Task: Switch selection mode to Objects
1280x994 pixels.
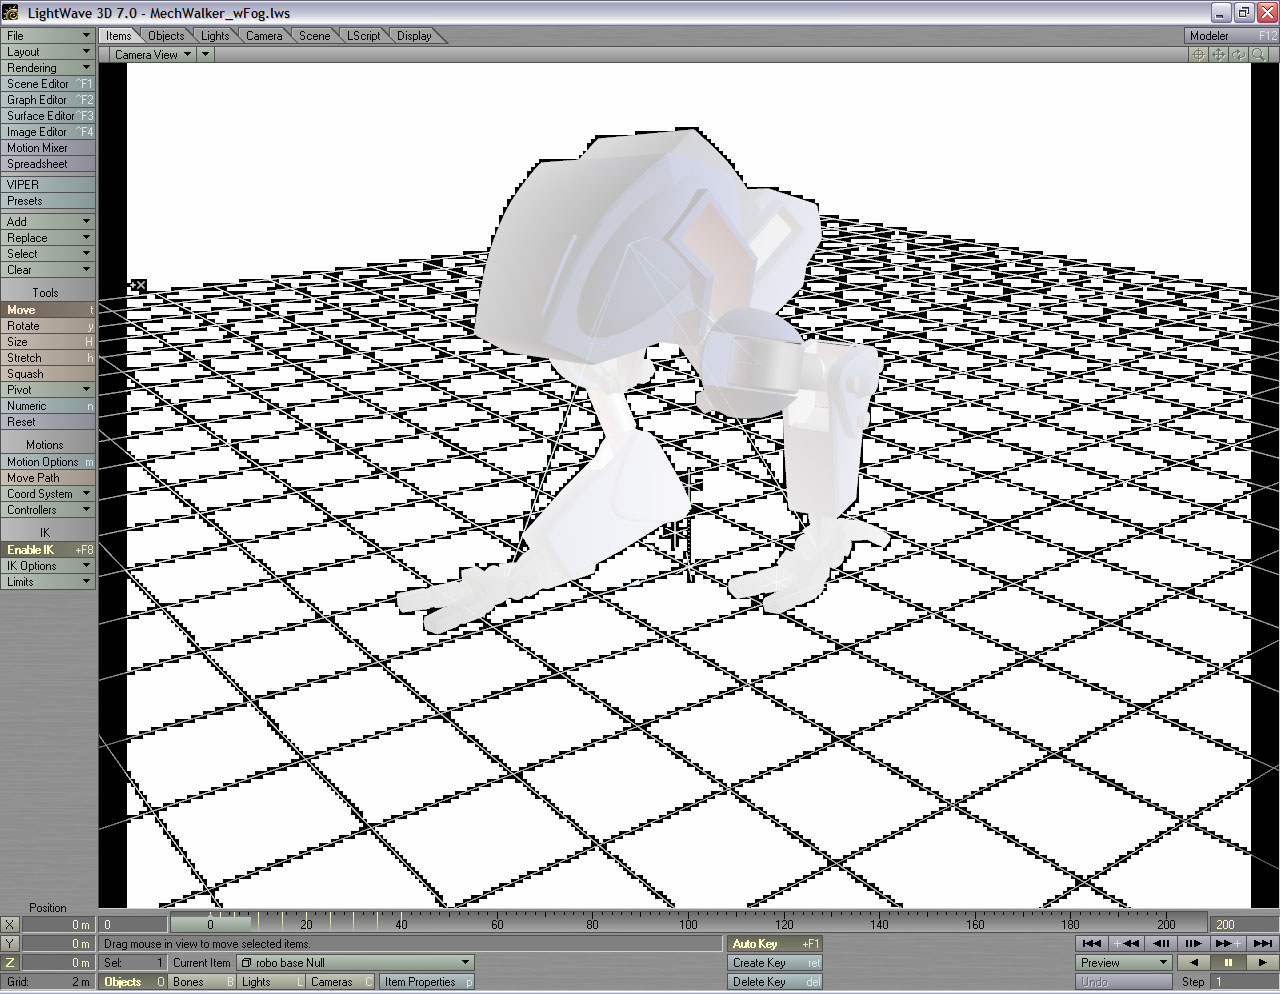Action: [134, 982]
